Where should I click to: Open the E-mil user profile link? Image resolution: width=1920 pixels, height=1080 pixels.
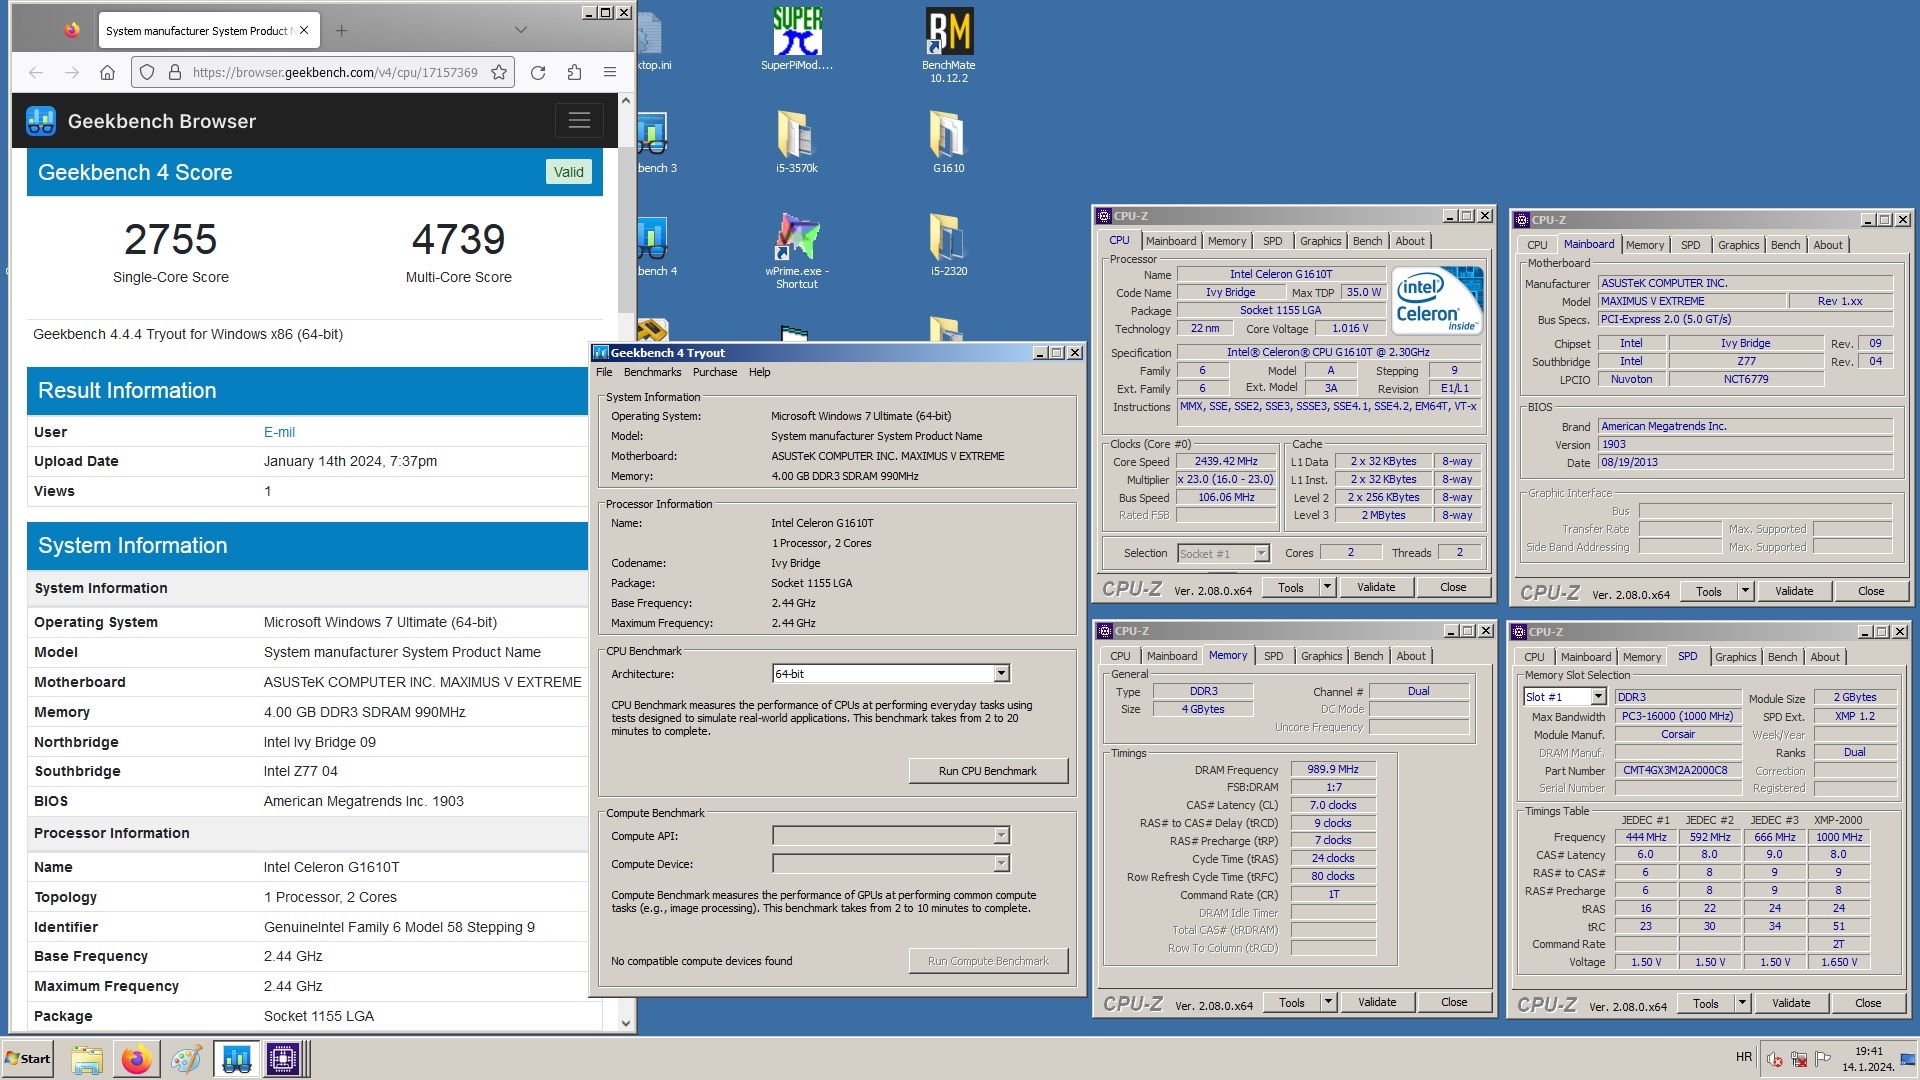[x=279, y=432]
